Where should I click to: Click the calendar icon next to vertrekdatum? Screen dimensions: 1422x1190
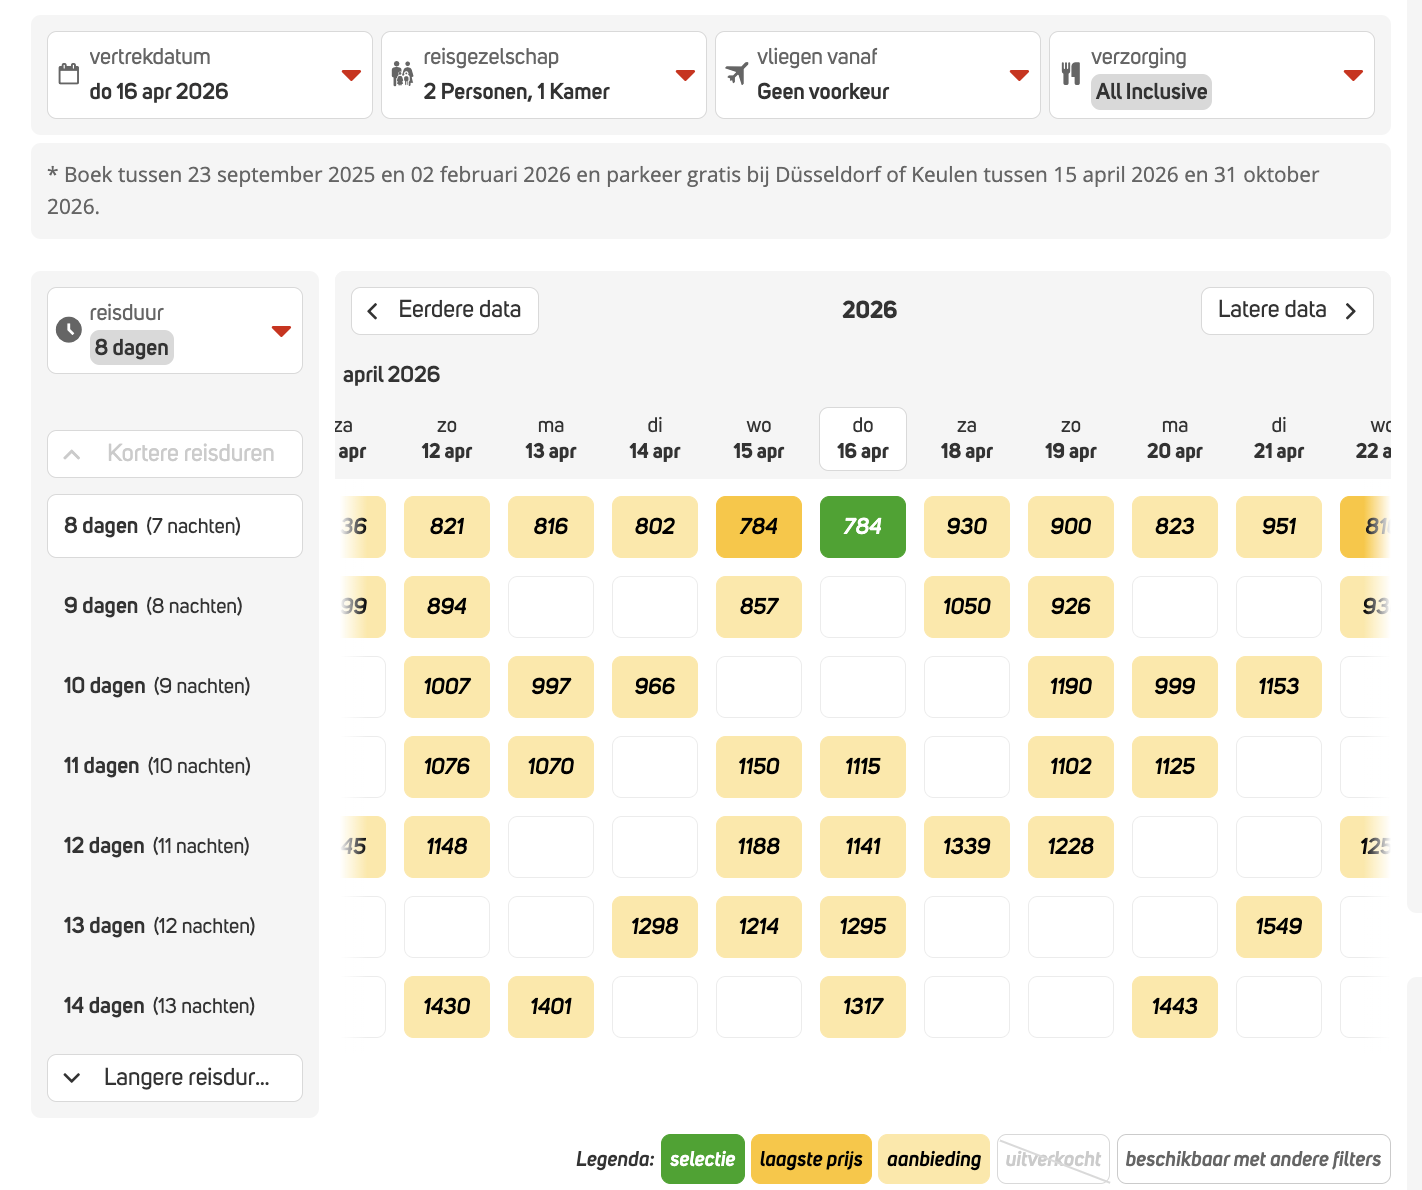click(x=69, y=74)
